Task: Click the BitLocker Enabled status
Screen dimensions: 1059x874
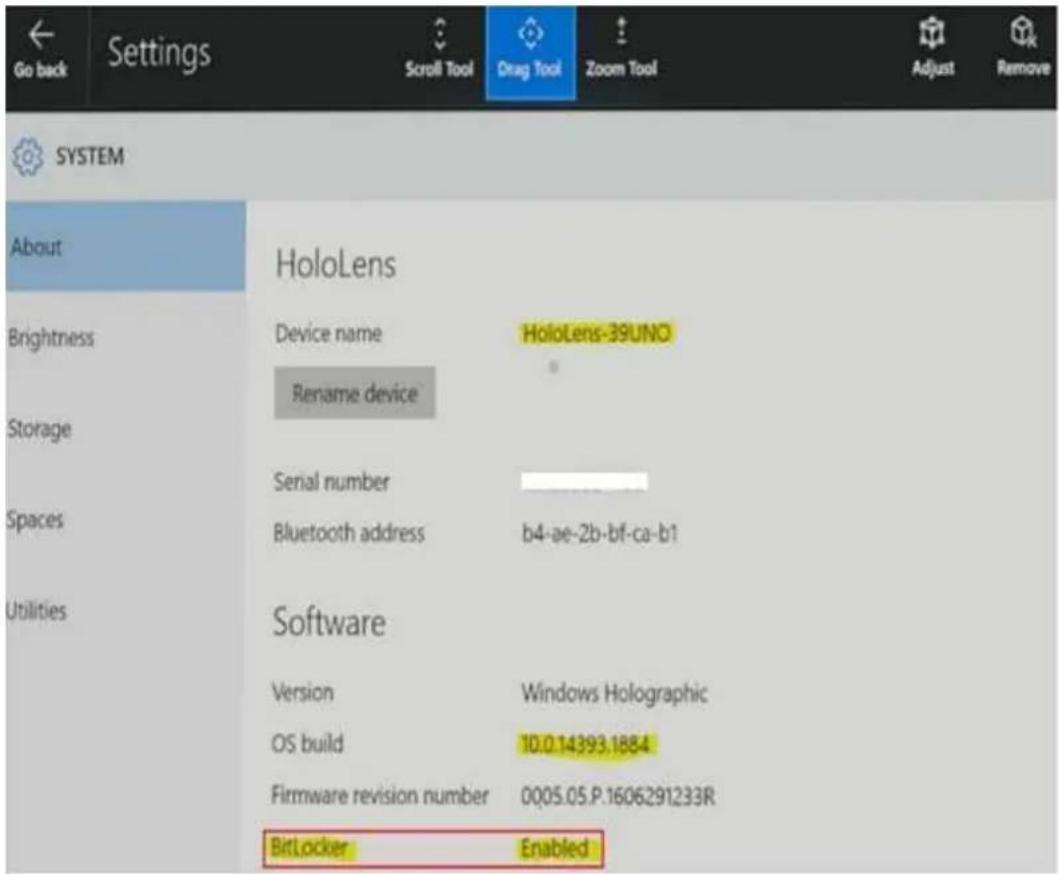Action: (554, 848)
